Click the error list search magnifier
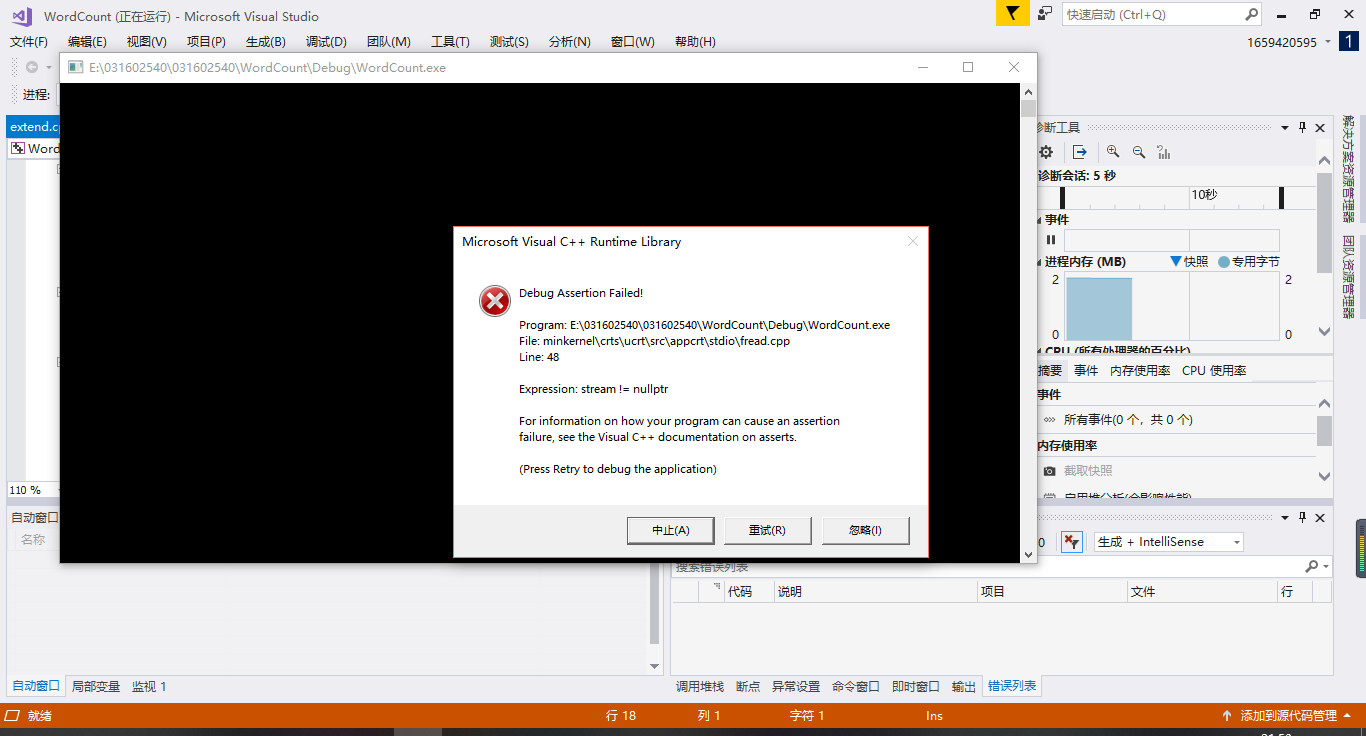The image size is (1366, 736). tap(1312, 567)
